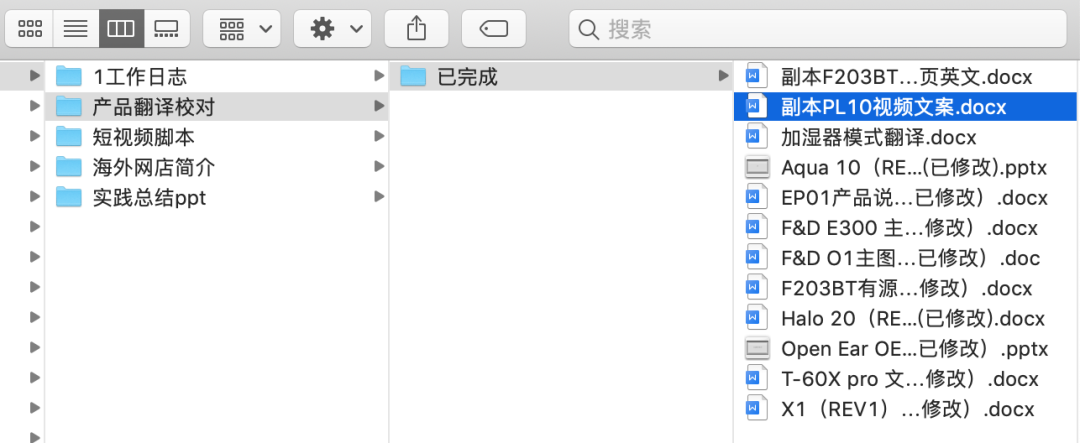Expand arrow right of 短视频脚本
Screen dimensions: 1080x443
(x=378, y=136)
